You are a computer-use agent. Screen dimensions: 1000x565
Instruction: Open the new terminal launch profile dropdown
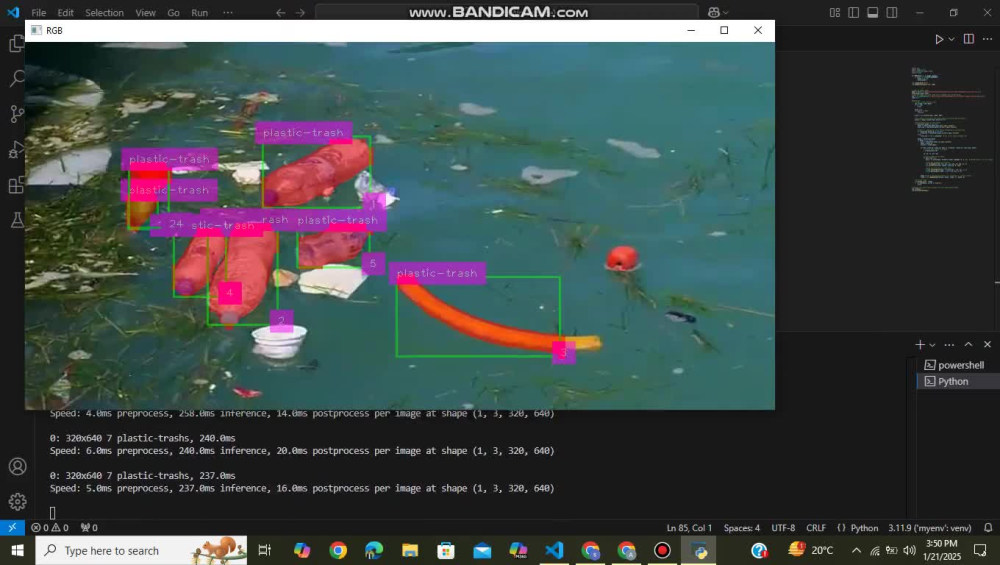coord(932,345)
